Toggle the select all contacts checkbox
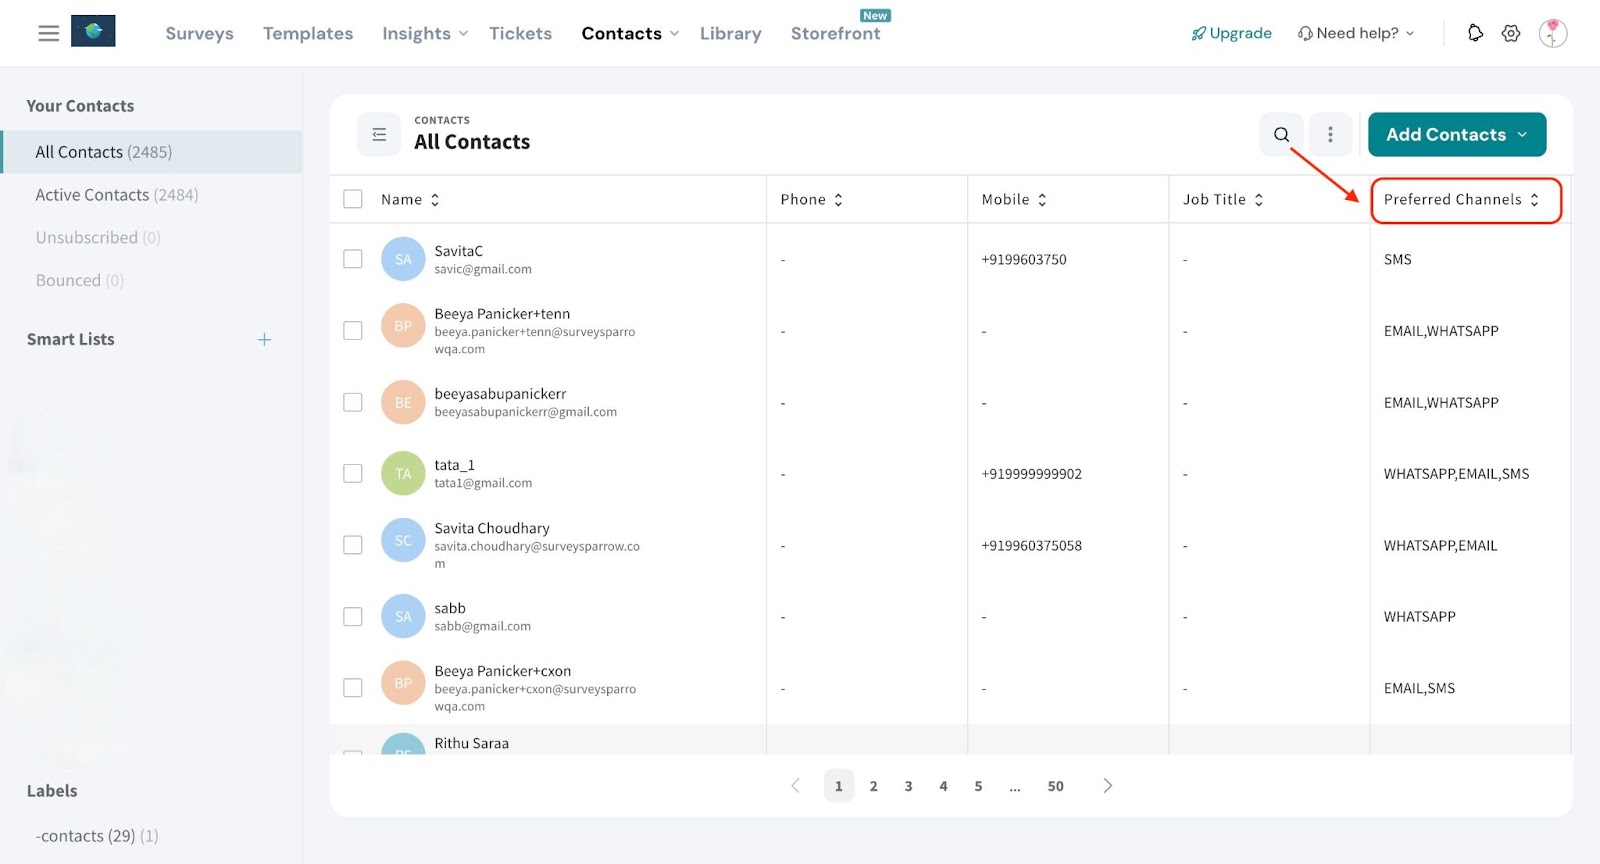Viewport: 1600px width, 864px height. point(353,199)
